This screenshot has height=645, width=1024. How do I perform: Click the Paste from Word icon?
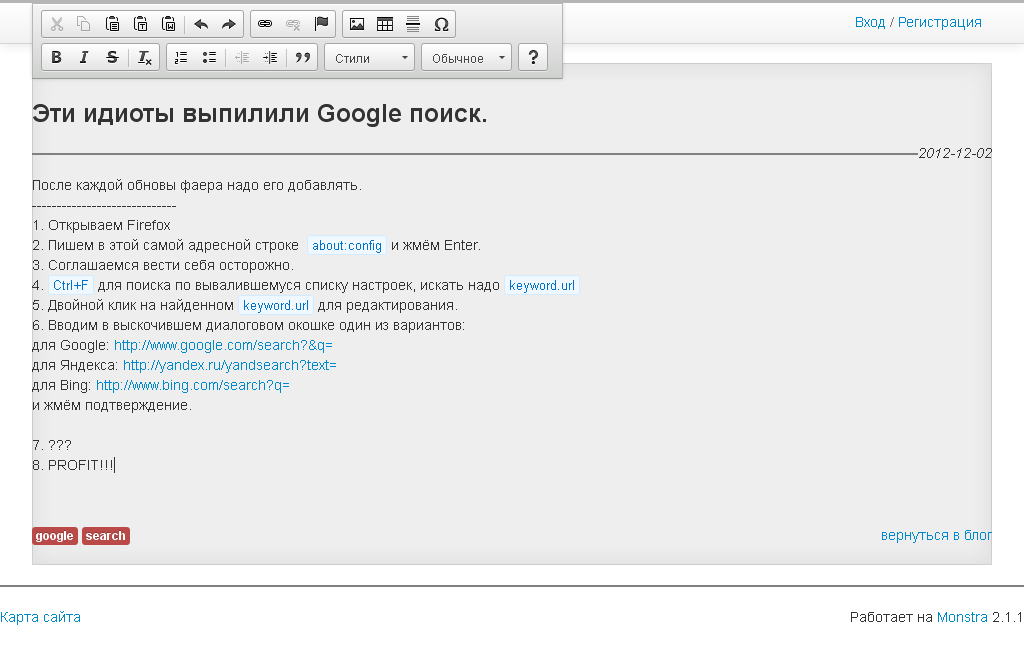pyautogui.click(x=168, y=24)
